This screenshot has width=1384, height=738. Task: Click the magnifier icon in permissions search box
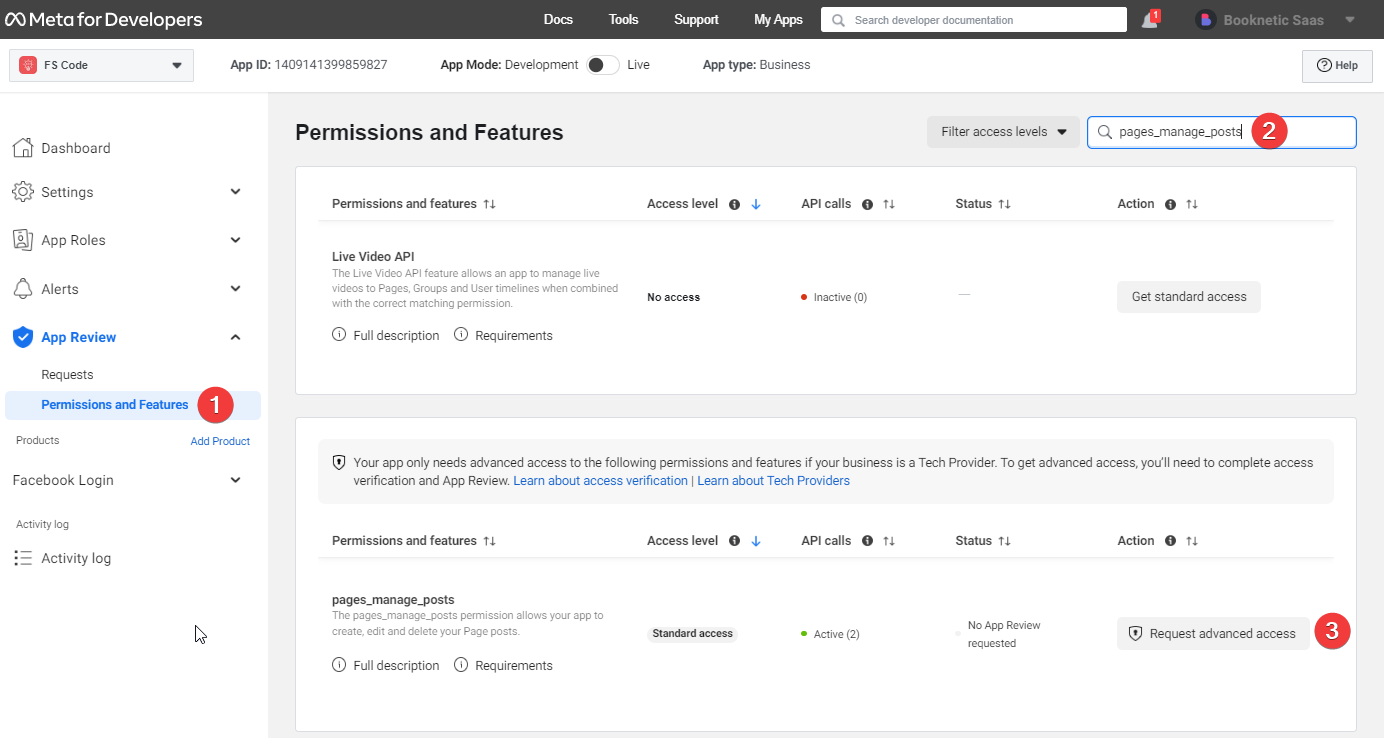pos(1104,132)
